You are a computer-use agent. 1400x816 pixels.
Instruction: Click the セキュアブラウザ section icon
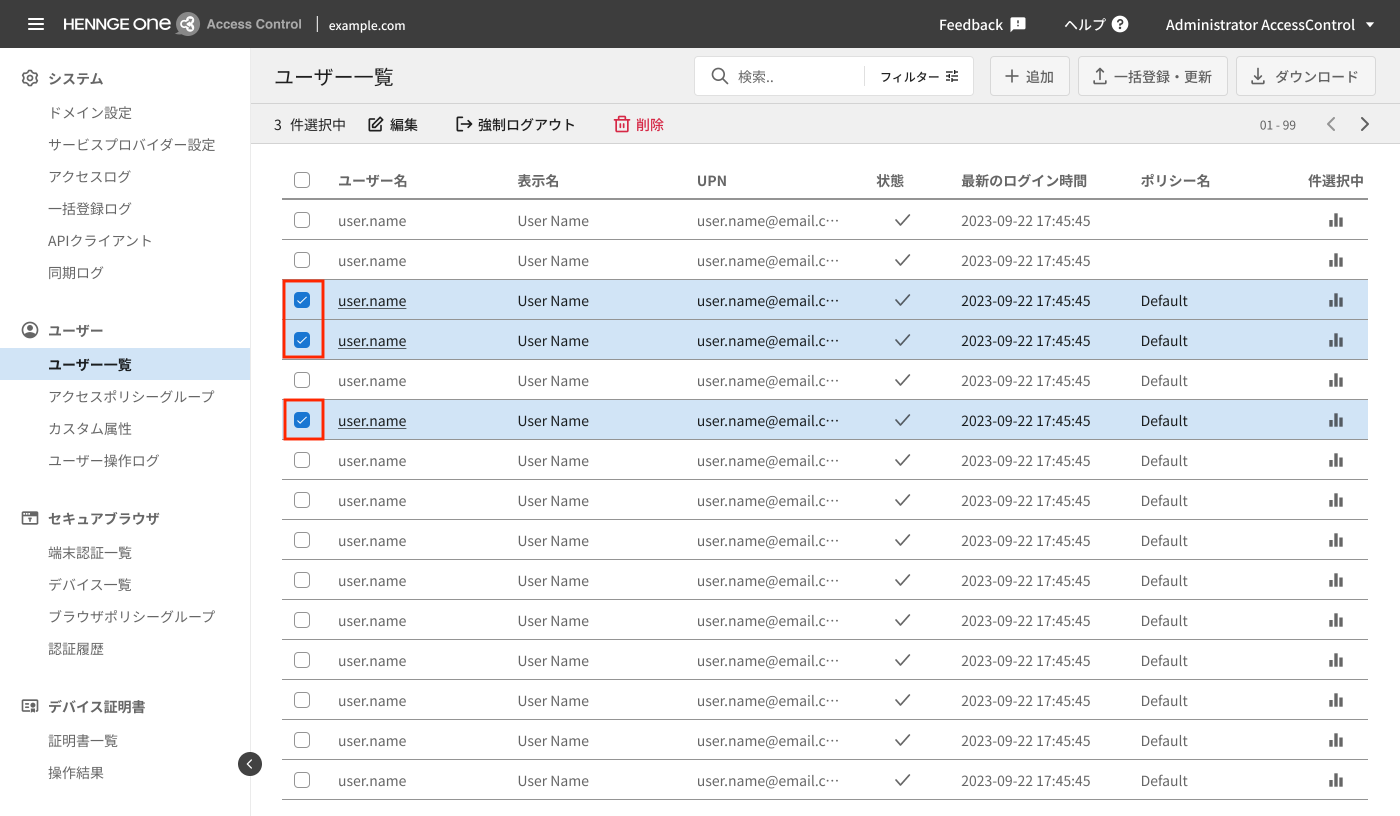pyautogui.click(x=30, y=518)
